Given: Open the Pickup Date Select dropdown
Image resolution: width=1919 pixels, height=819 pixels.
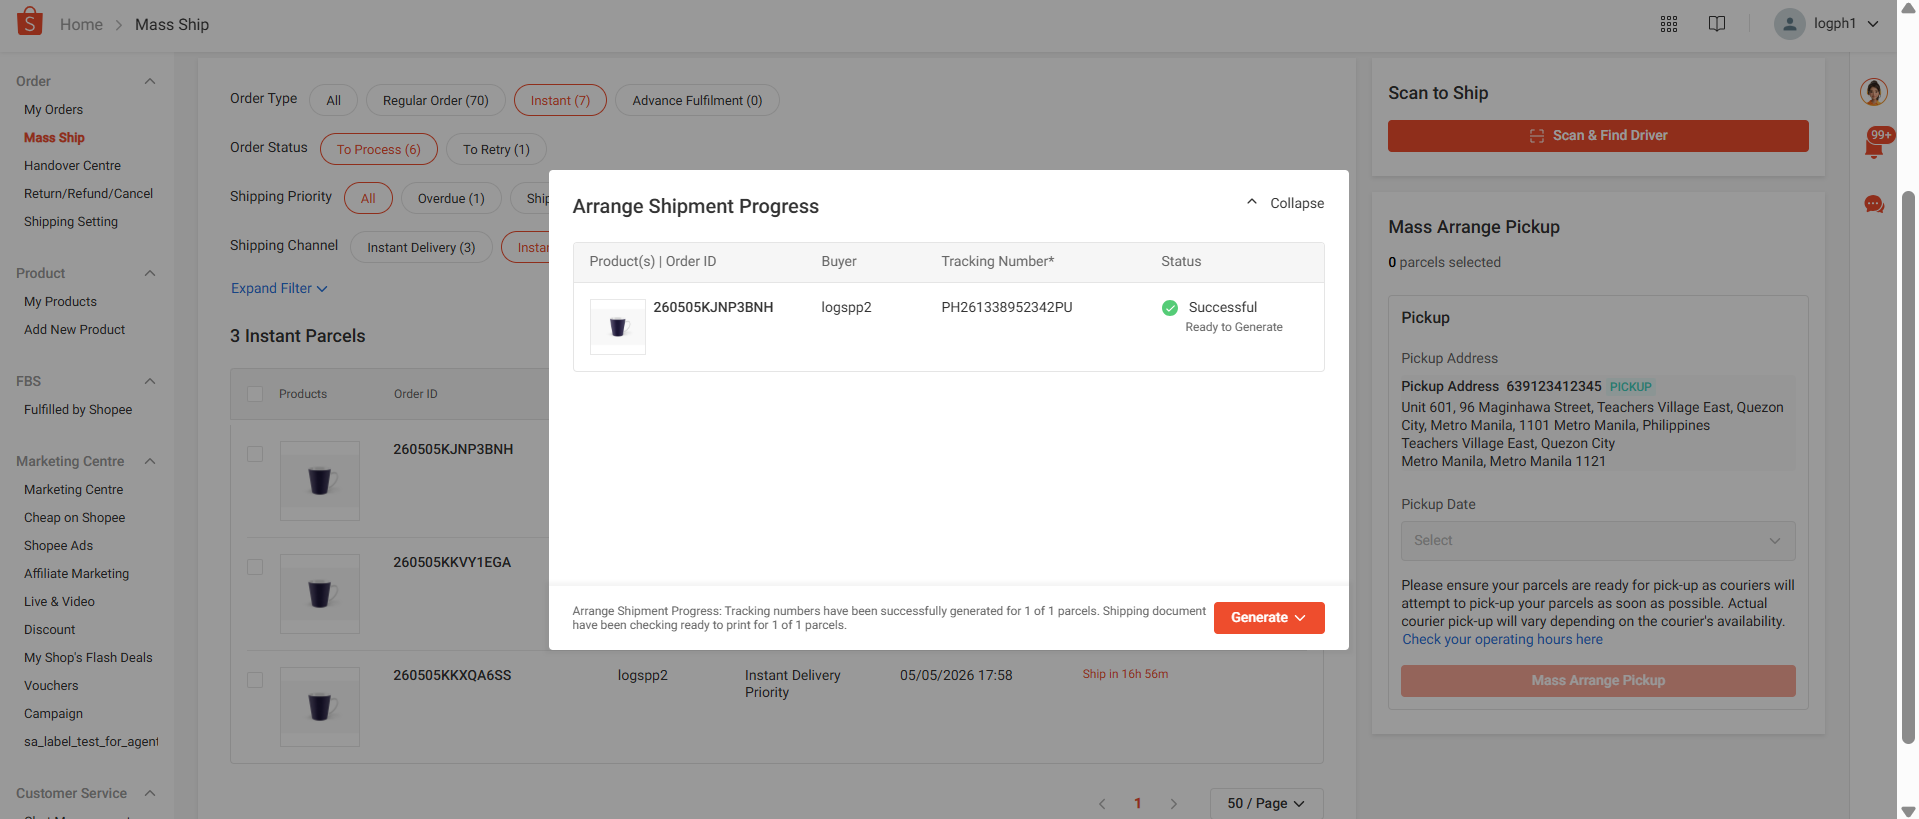Looking at the screenshot, I should pyautogui.click(x=1598, y=541).
